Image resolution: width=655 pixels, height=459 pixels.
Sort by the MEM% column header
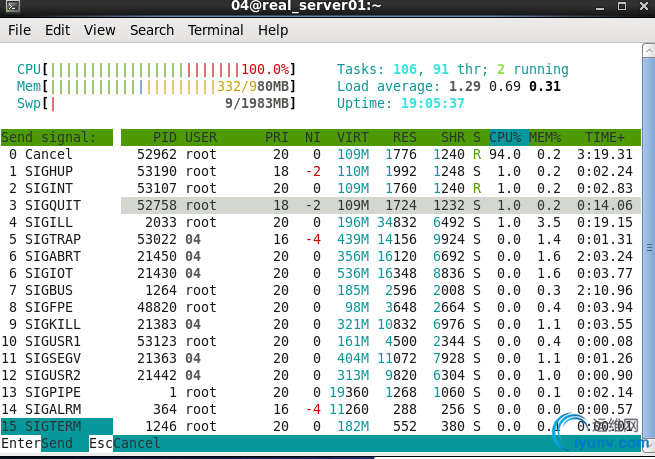point(545,137)
